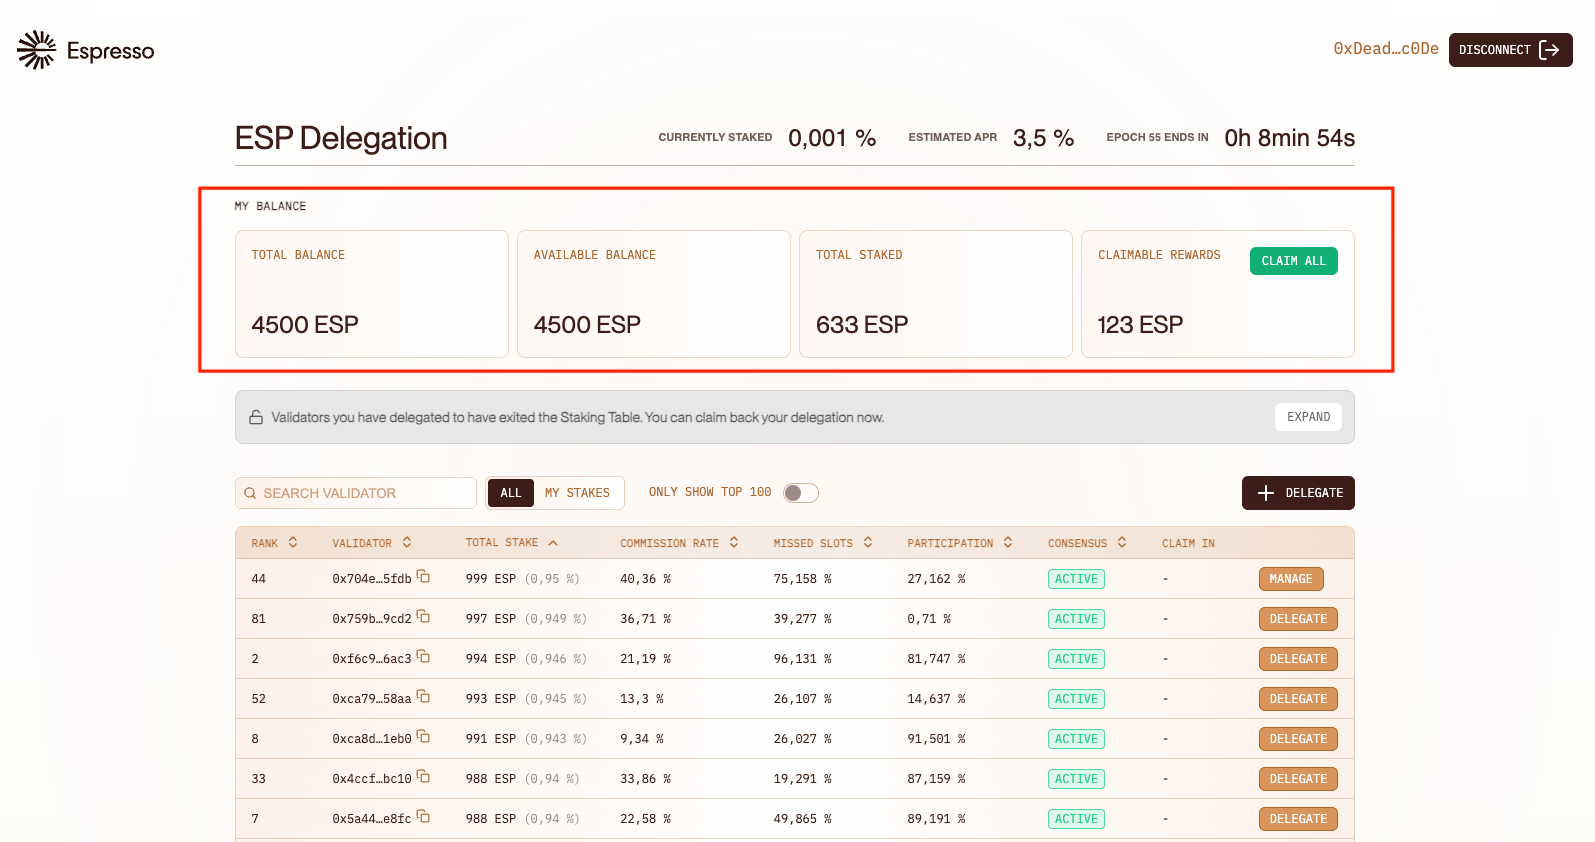Image resolution: width=1595 pixels, height=842 pixels.
Task: Switch to My Stakes tab
Action: 577,493
